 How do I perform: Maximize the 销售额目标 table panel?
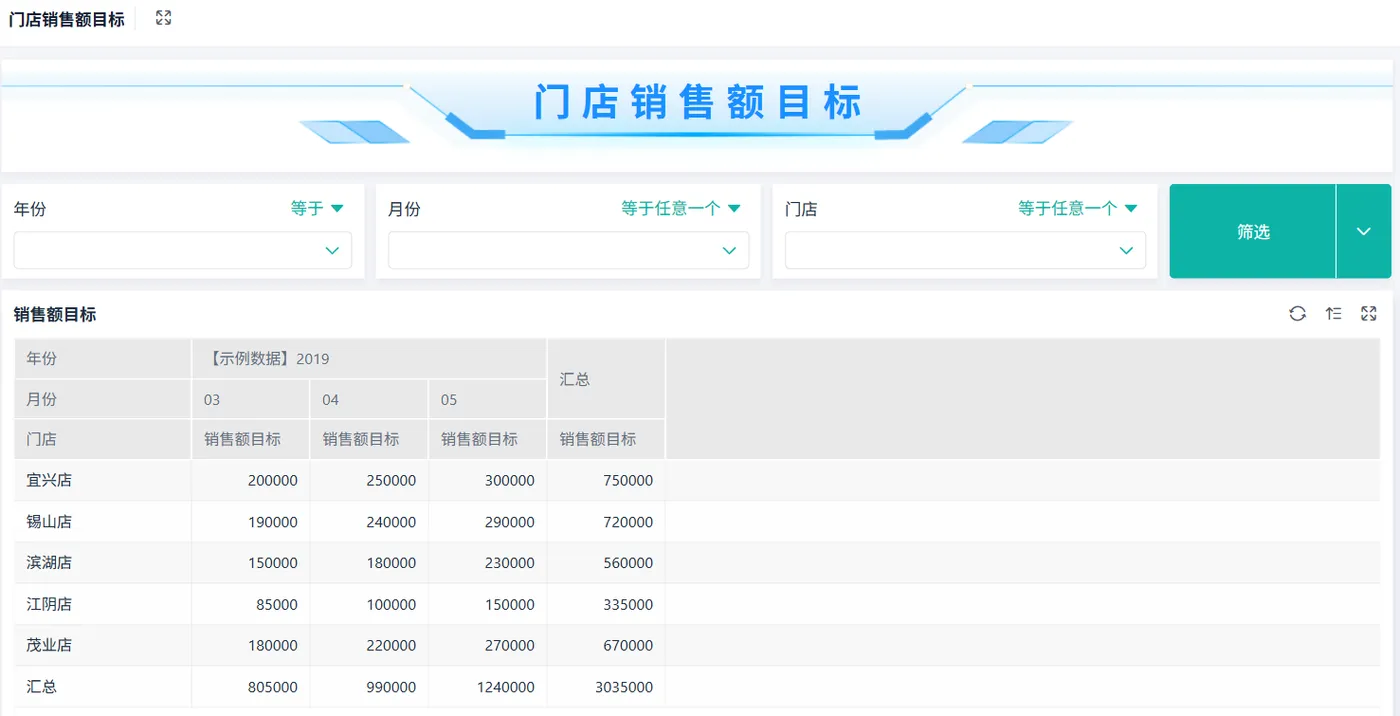pyautogui.click(x=1369, y=314)
